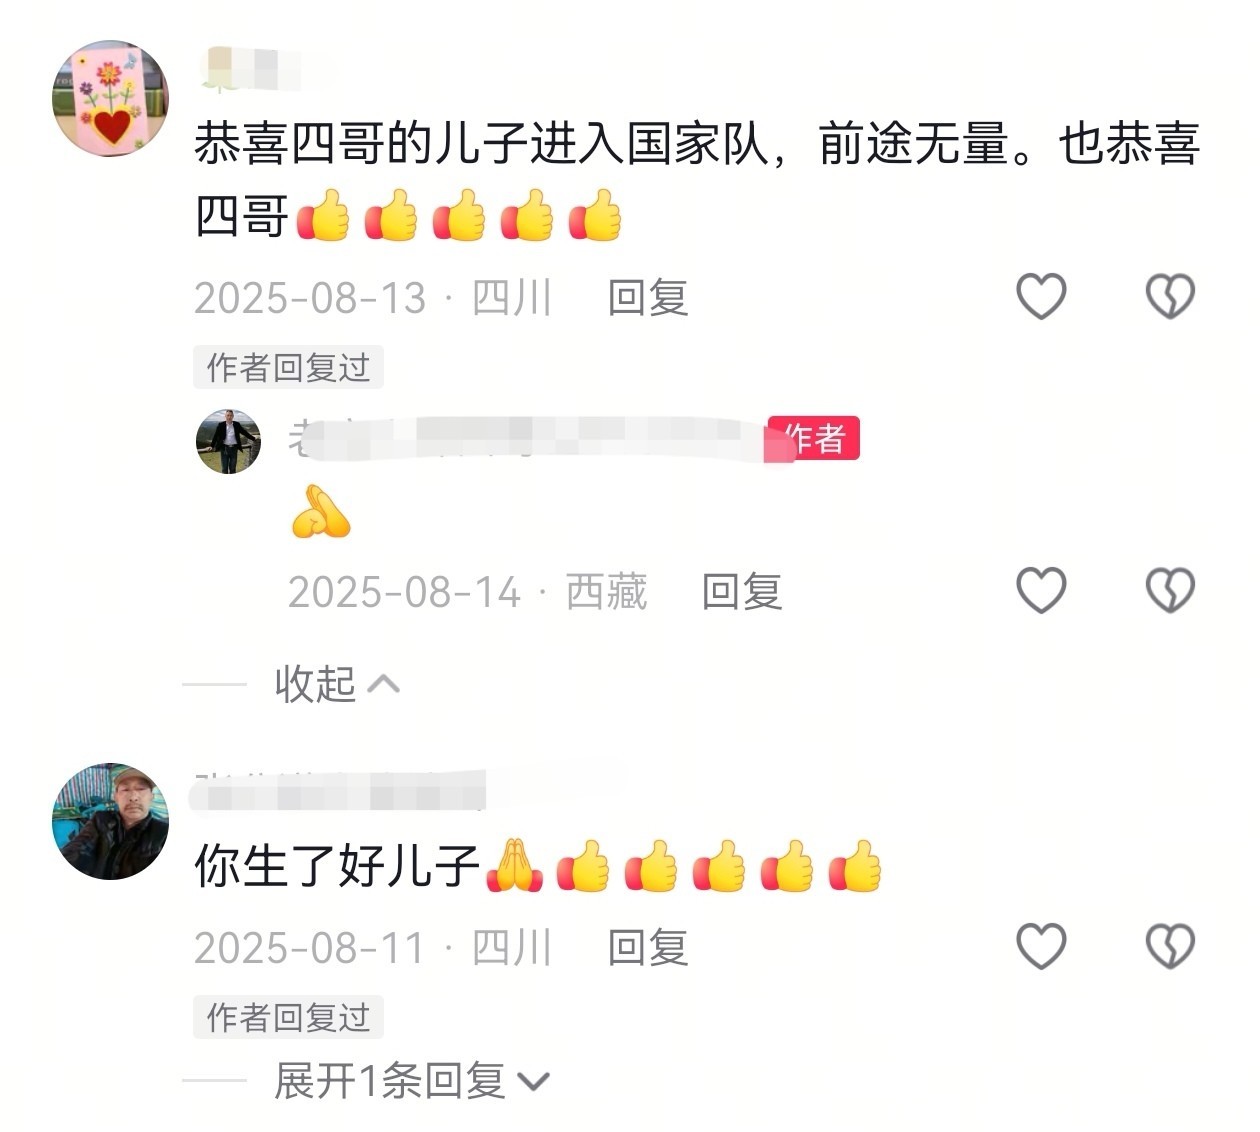Screen dimensions: 1260x1132
Task: Reply to the author's 2025-08-14 comment
Action: (742, 592)
